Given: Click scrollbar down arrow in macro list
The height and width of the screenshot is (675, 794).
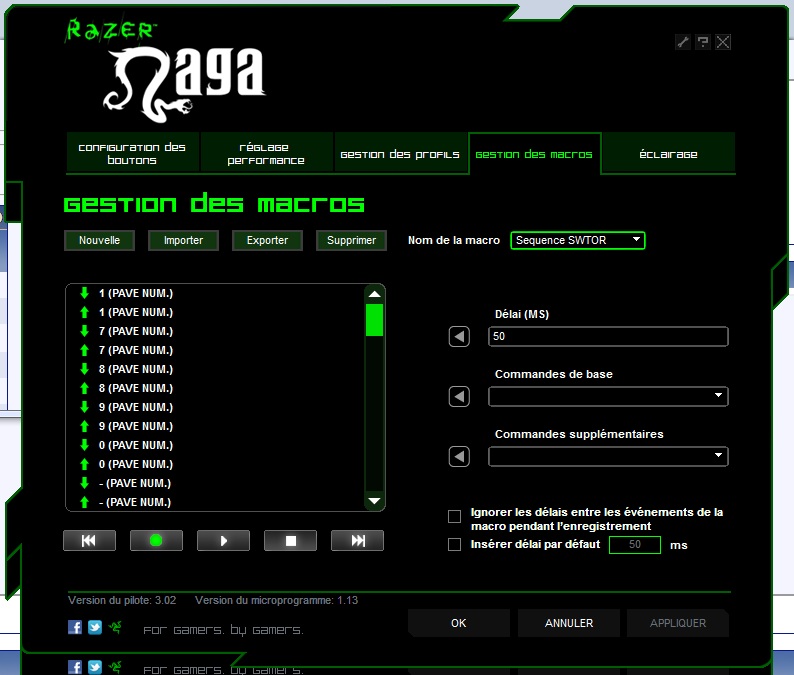Looking at the screenshot, I should [374, 501].
